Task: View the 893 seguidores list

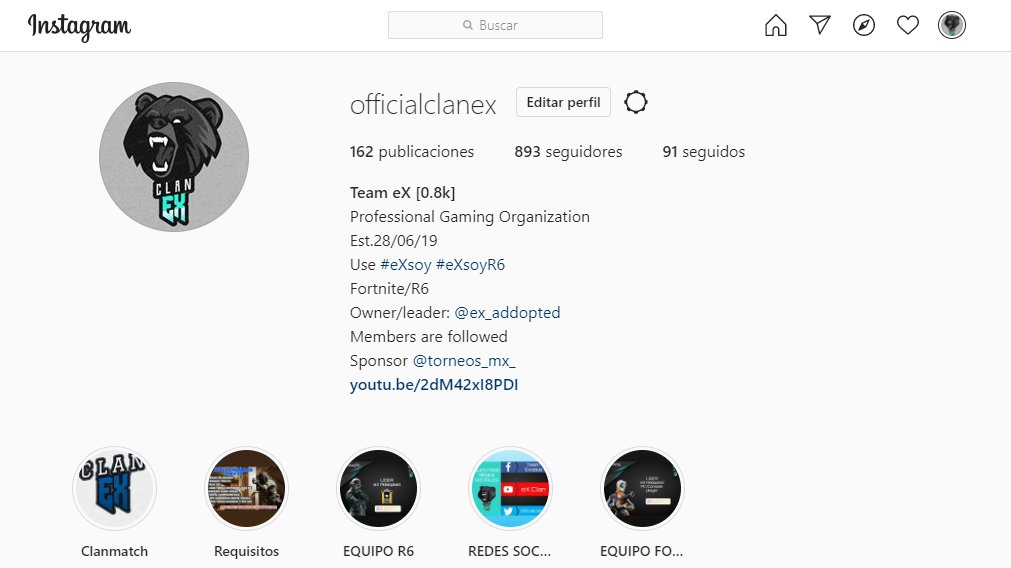Action: (x=568, y=152)
